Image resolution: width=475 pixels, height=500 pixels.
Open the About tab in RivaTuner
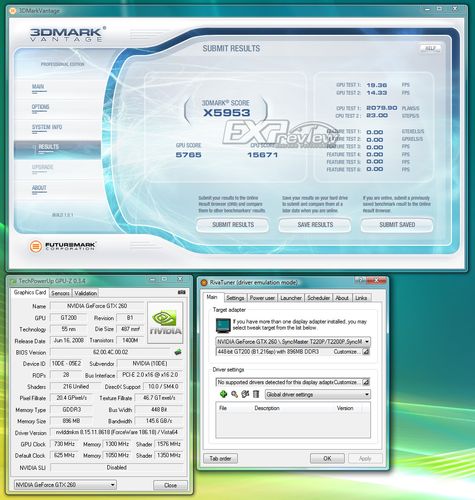[x=342, y=298]
